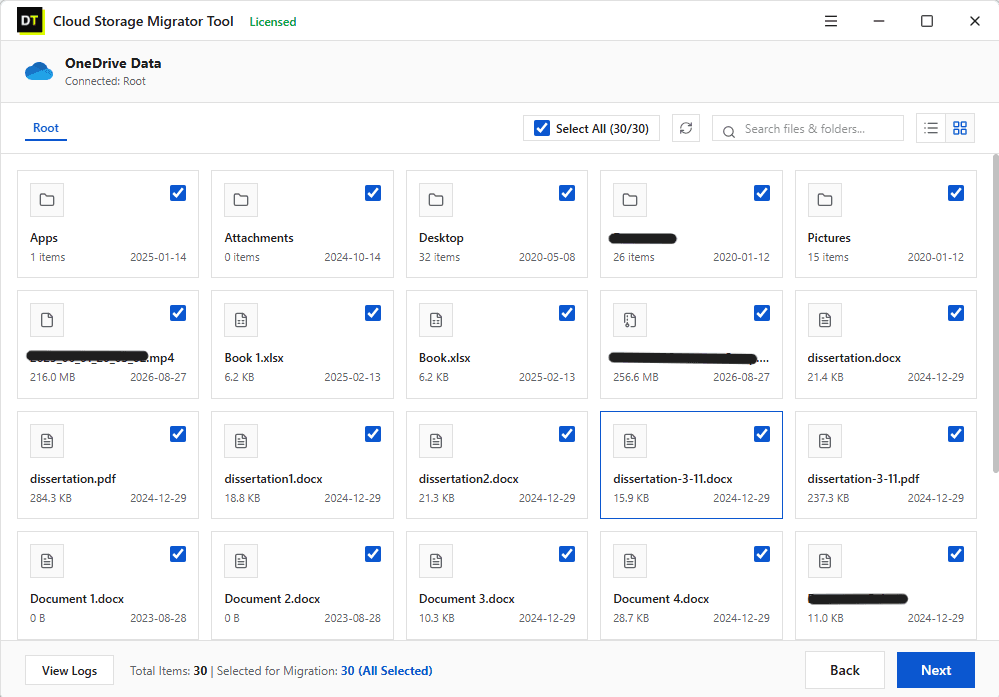Uncheck the Document 3.docx checkbox
Screen dimensions: 999x697
pyautogui.click(x=567, y=554)
